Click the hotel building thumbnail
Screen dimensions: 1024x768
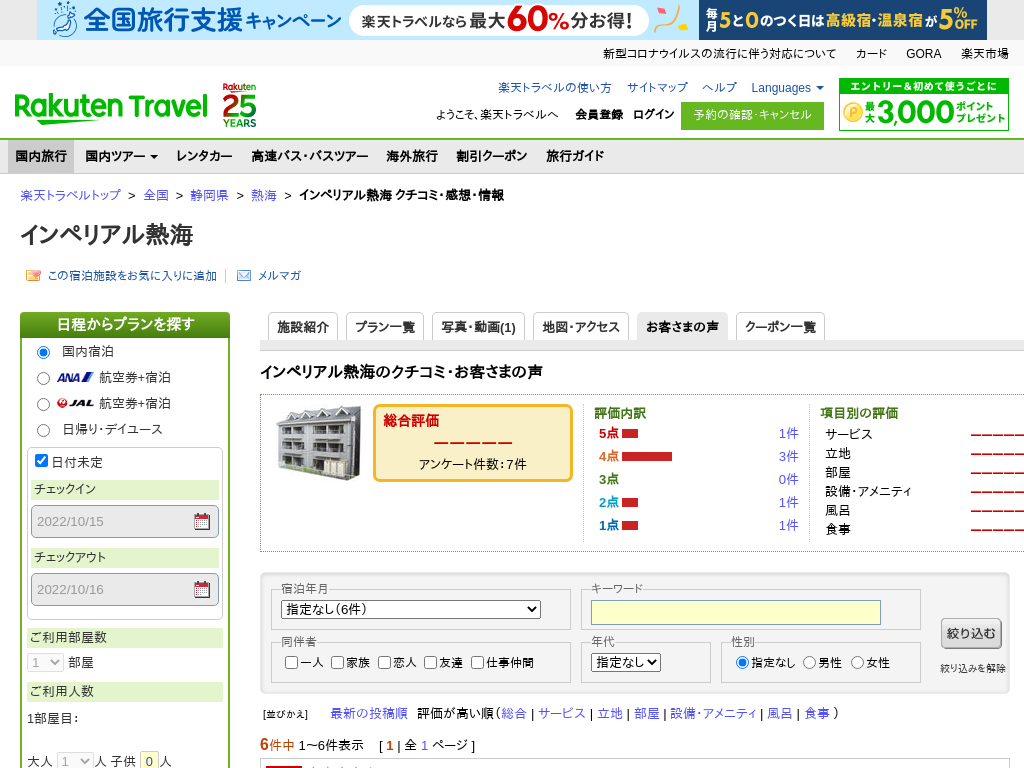click(x=319, y=442)
